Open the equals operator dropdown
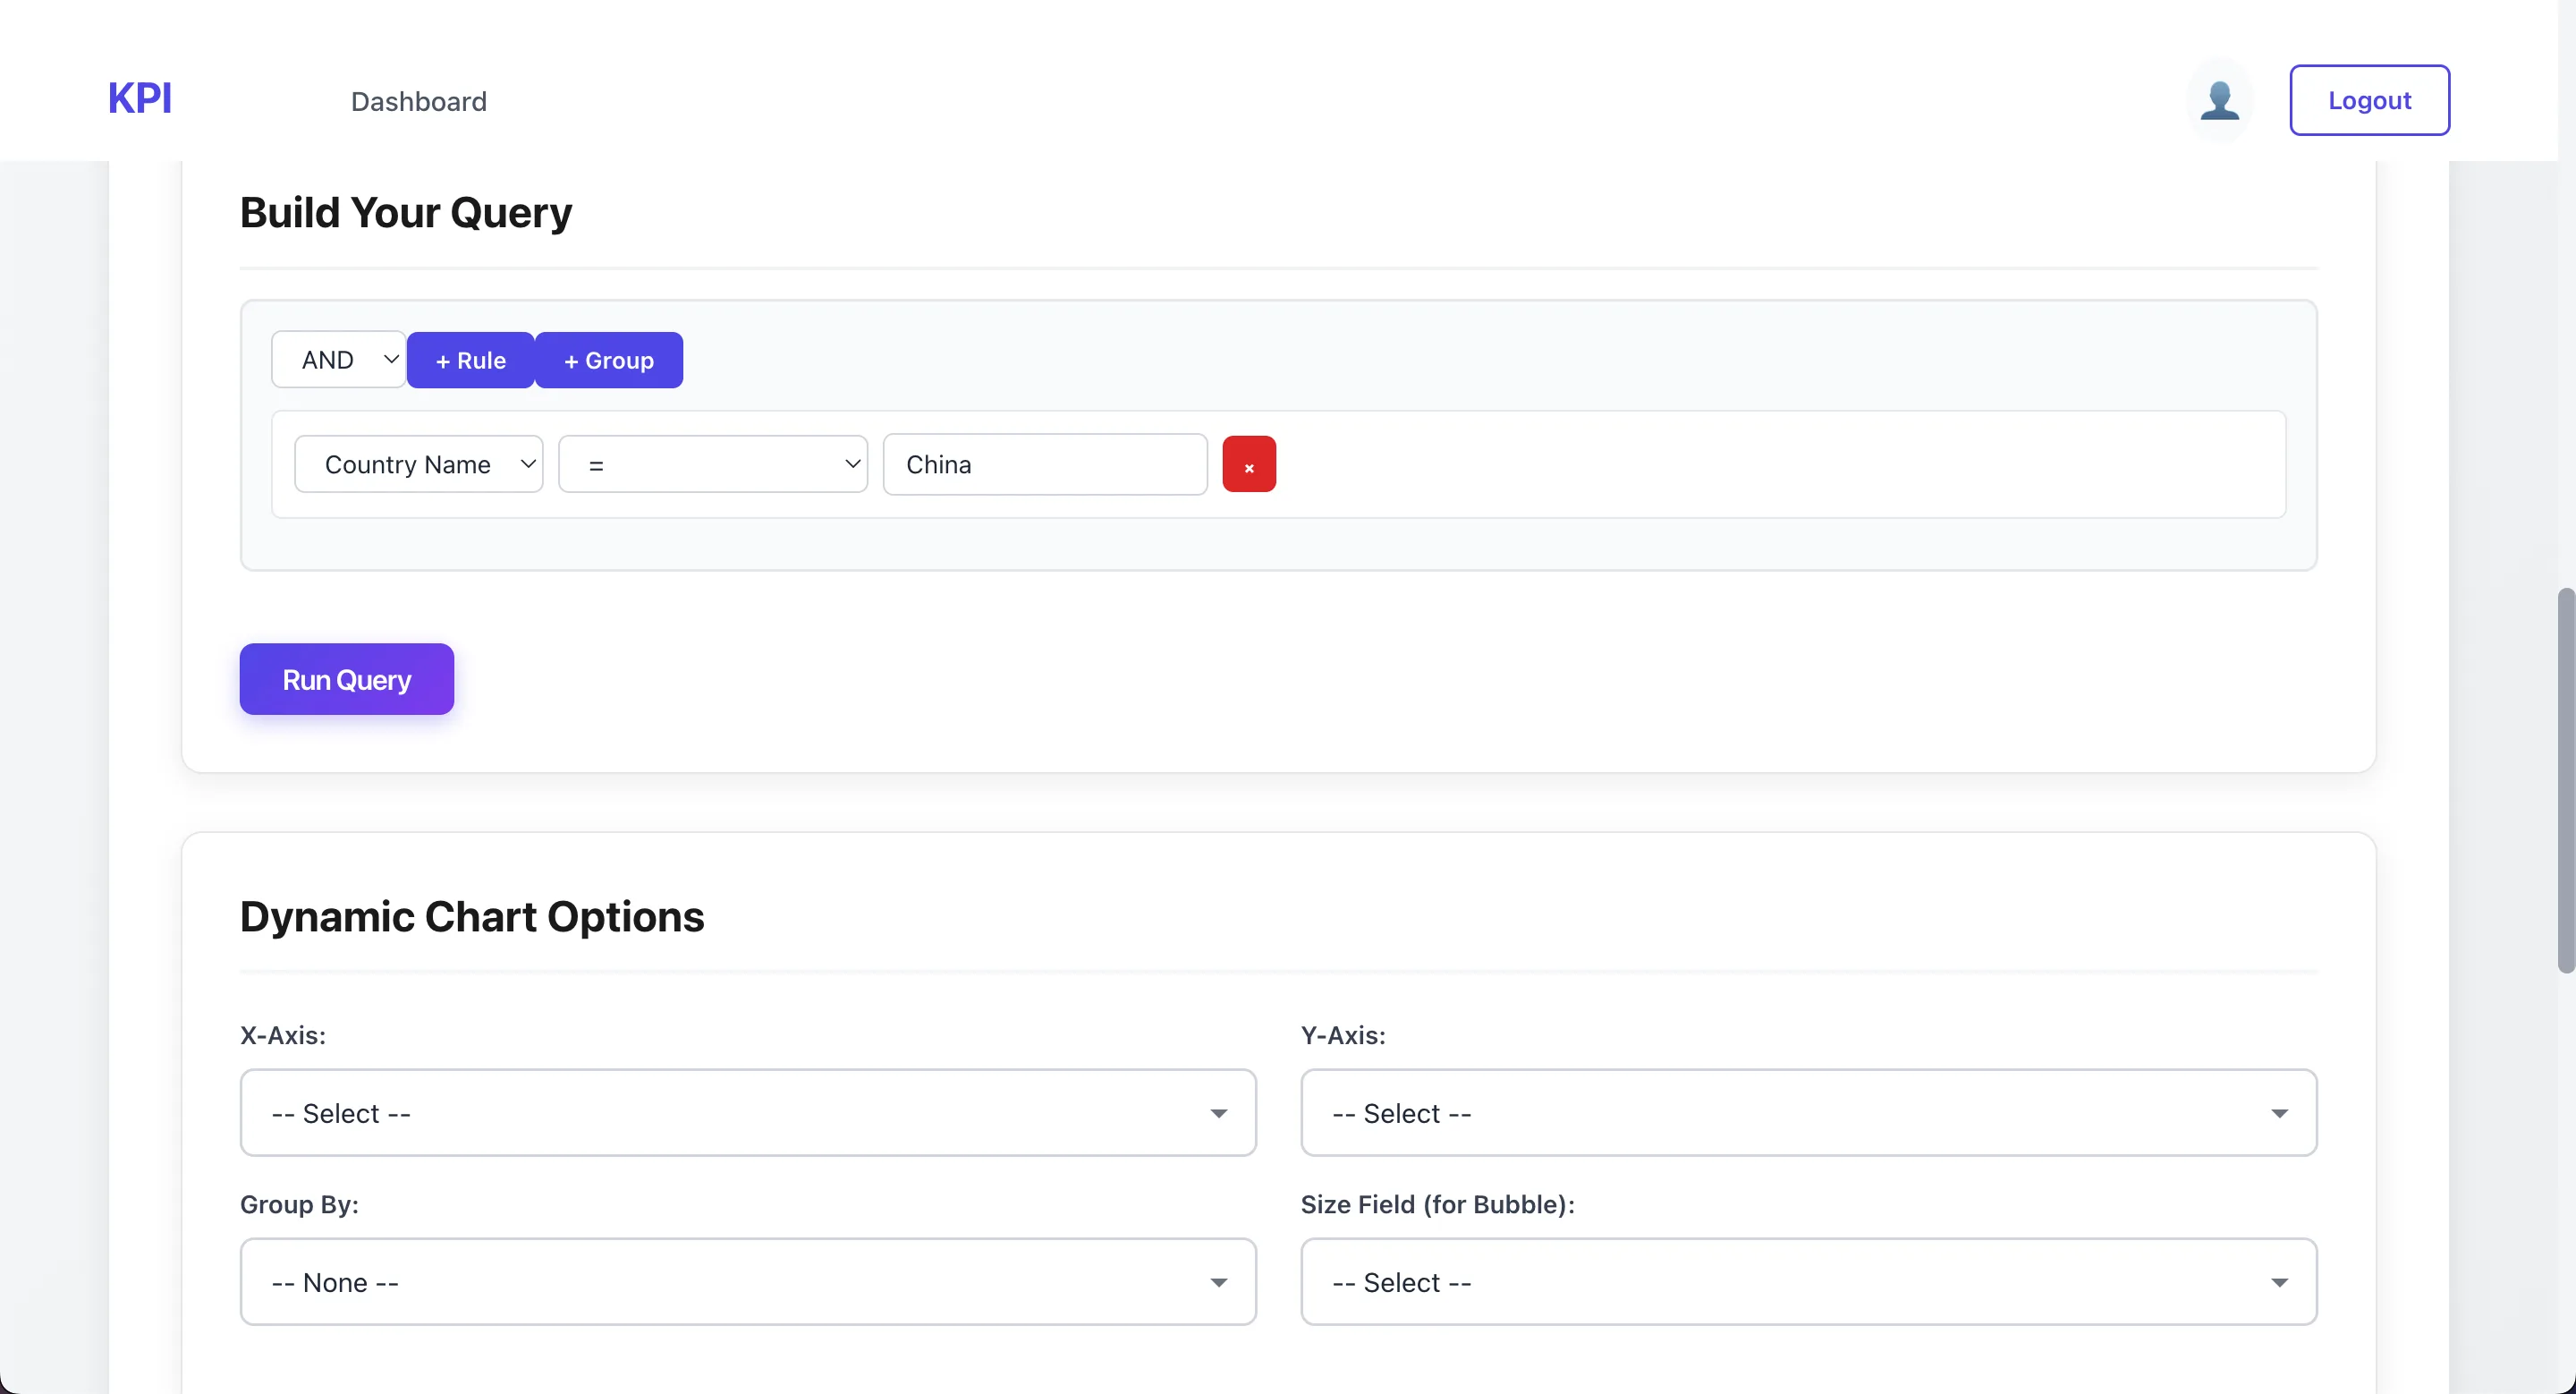The image size is (2576, 1394). coord(712,464)
